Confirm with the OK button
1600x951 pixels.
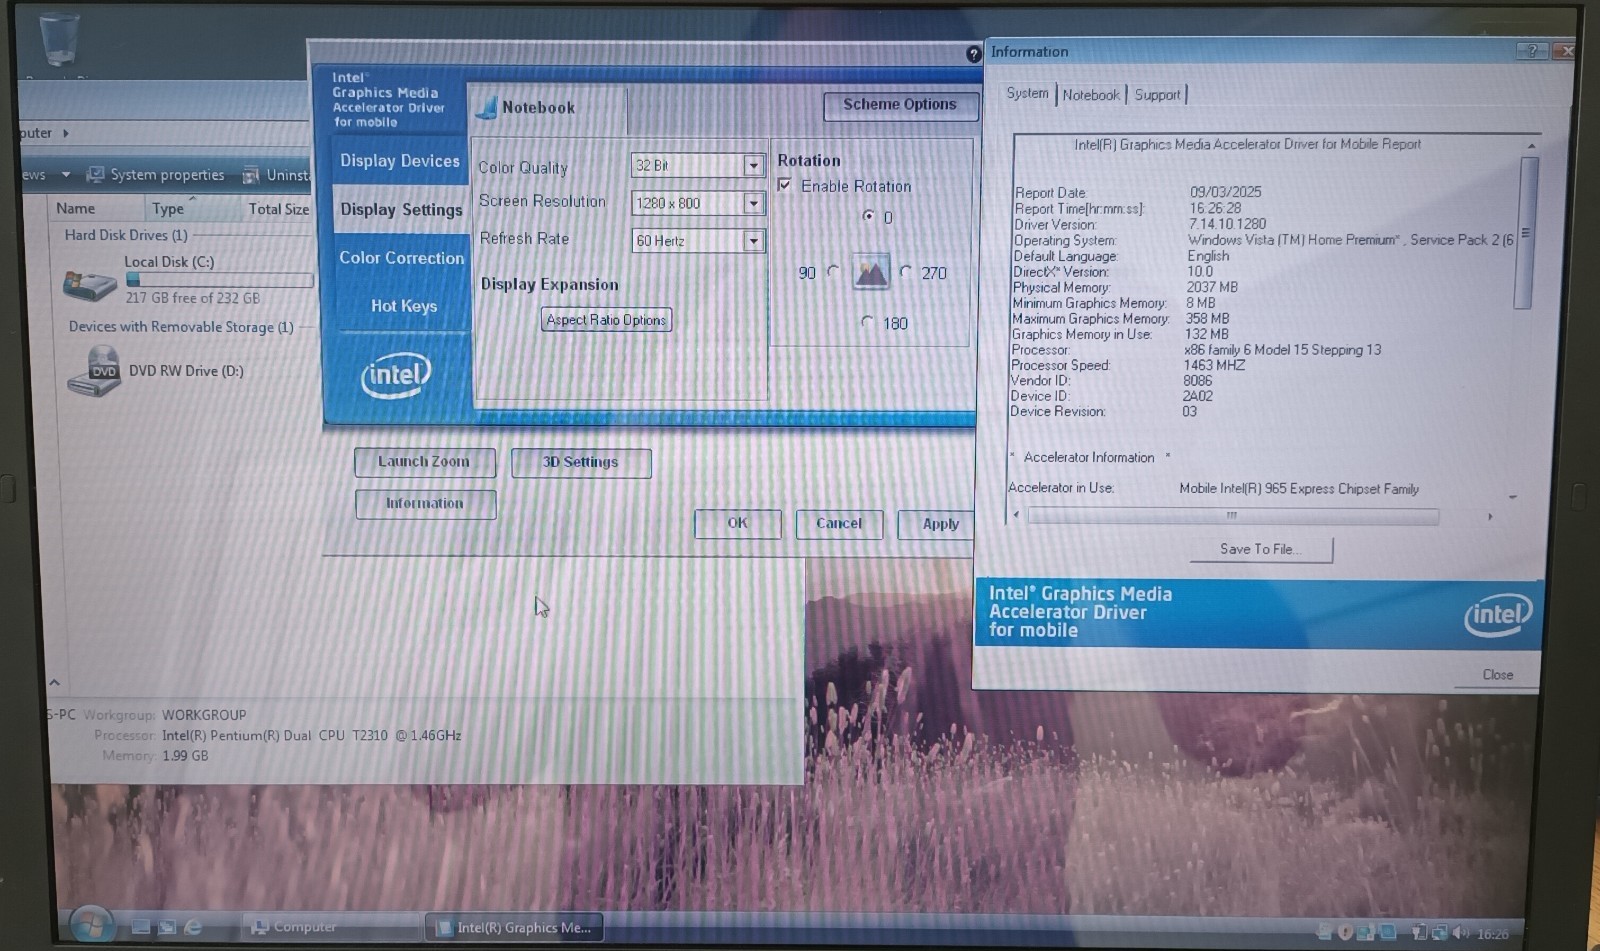coord(738,523)
